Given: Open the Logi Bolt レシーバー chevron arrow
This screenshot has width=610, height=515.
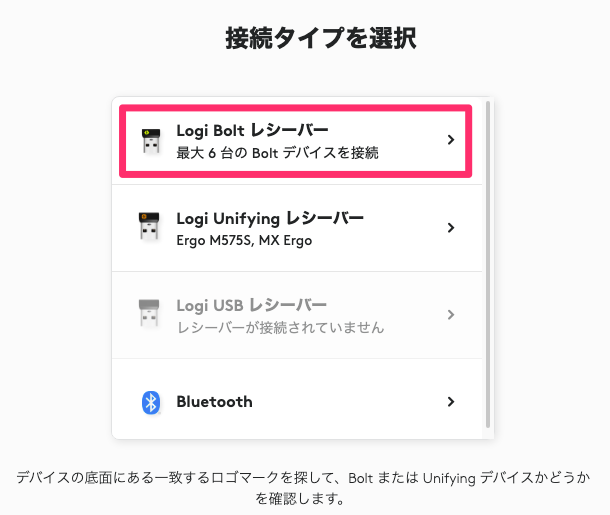Looking at the screenshot, I should (x=451, y=140).
